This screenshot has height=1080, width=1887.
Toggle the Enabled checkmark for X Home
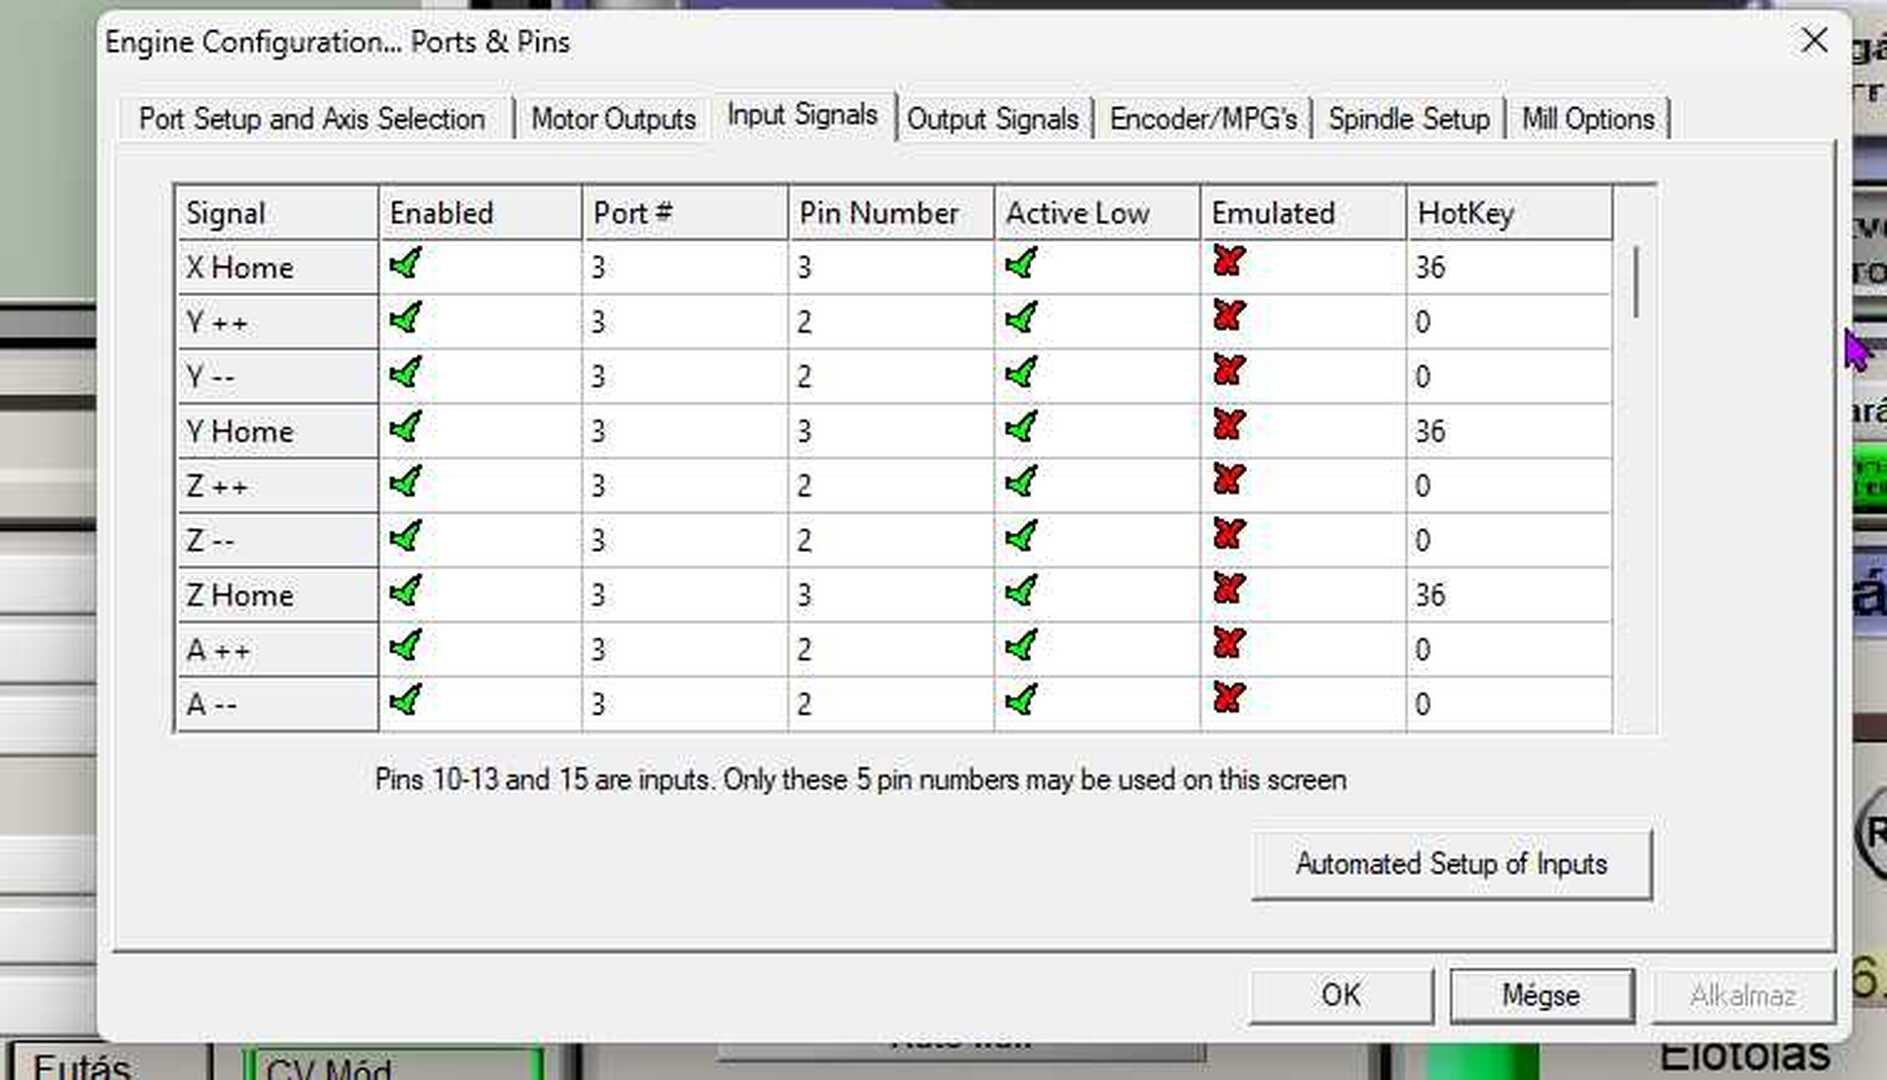(406, 265)
